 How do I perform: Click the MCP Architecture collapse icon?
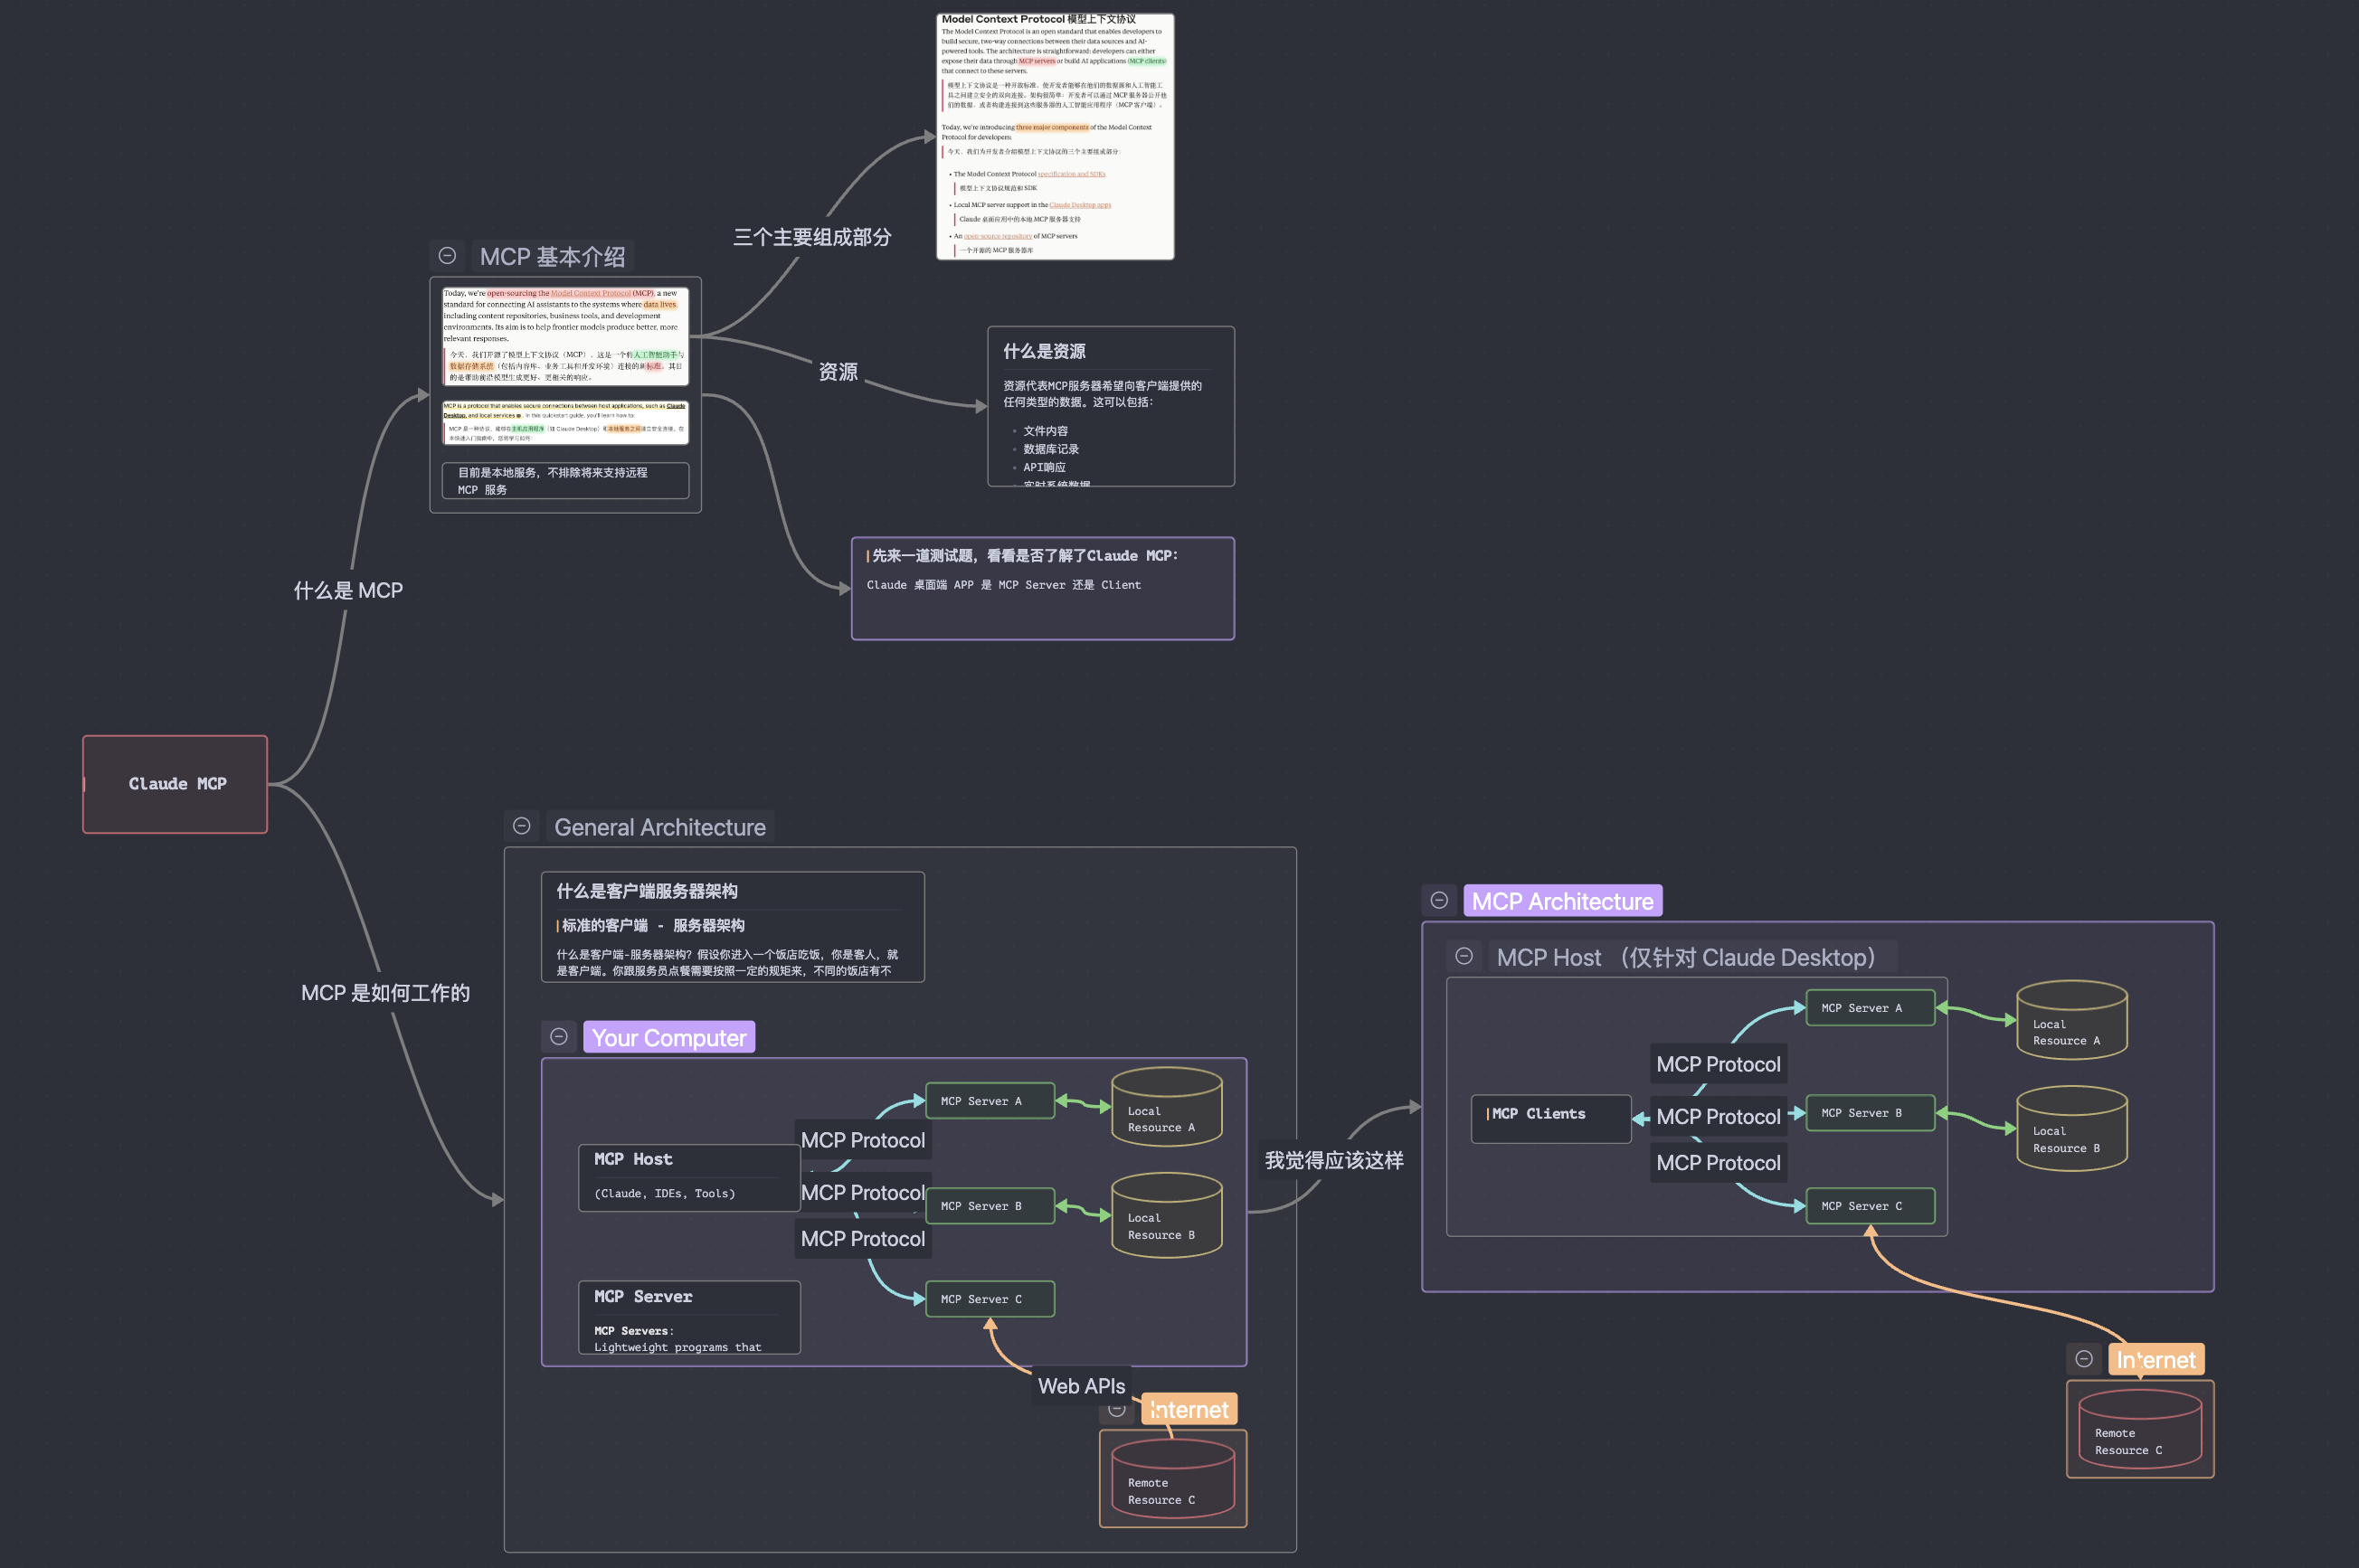click(x=1439, y=900)
